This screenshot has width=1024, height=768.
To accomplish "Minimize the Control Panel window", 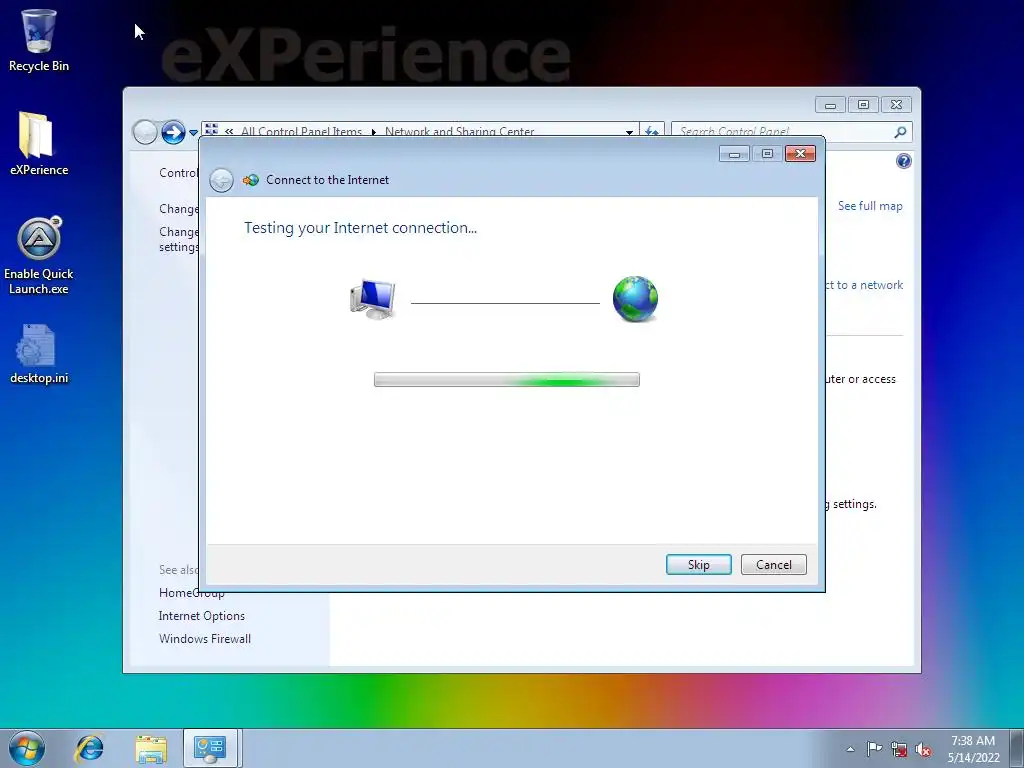I will (830, 105).
